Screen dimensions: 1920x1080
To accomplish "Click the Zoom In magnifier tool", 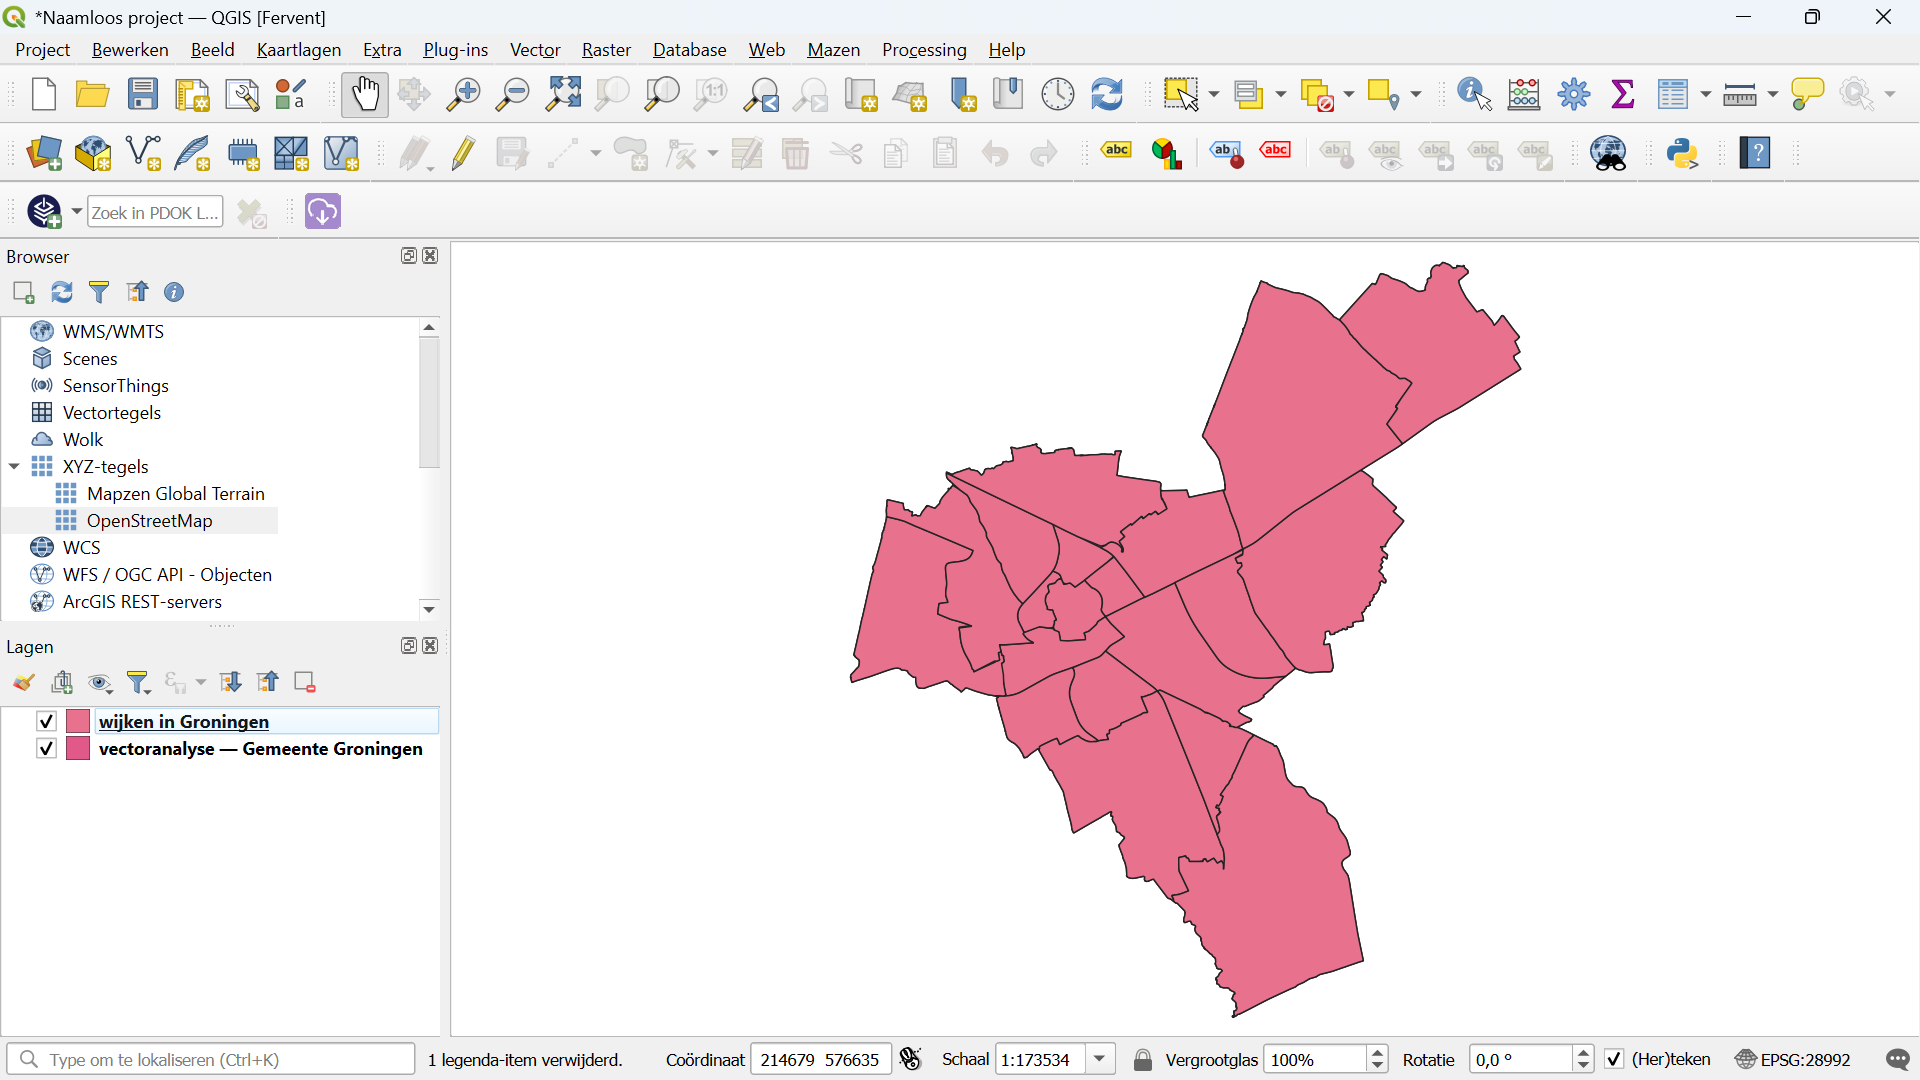I will point(463,95).
